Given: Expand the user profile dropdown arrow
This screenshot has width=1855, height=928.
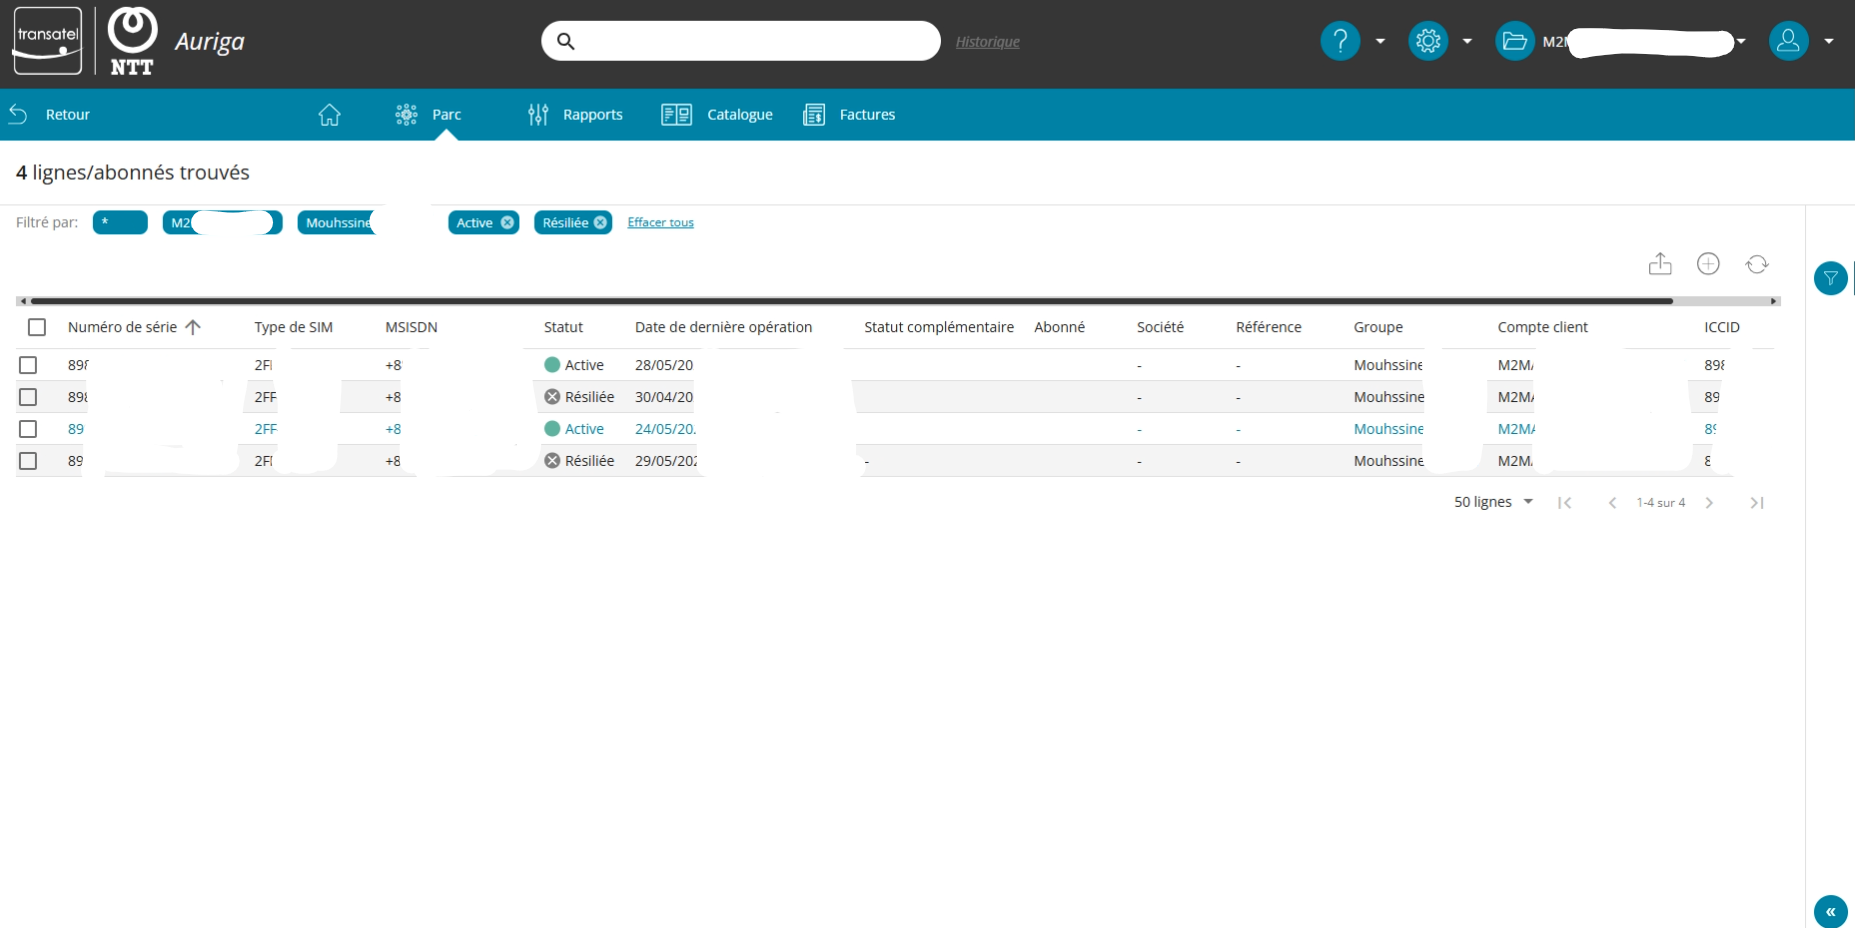Looking at the screenshot, I should click(1828, 41).
